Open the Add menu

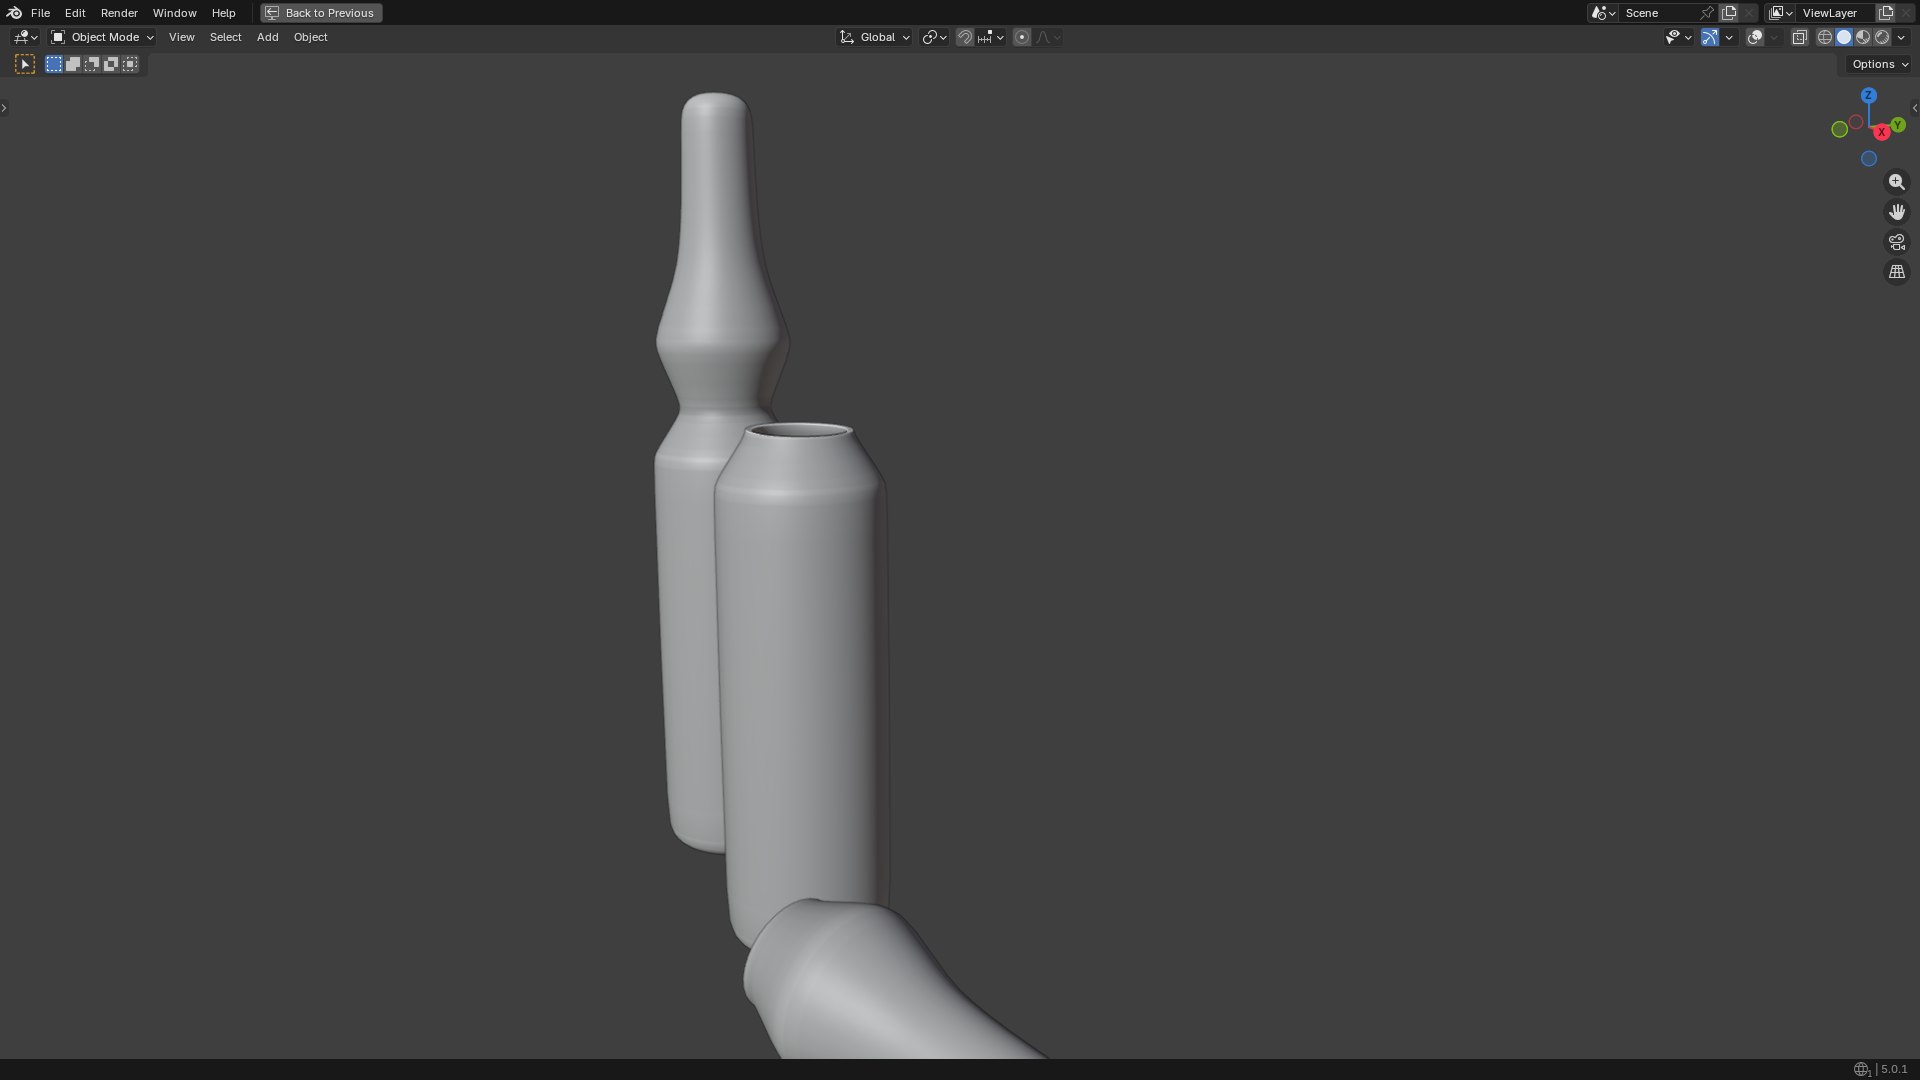(267, 37)
